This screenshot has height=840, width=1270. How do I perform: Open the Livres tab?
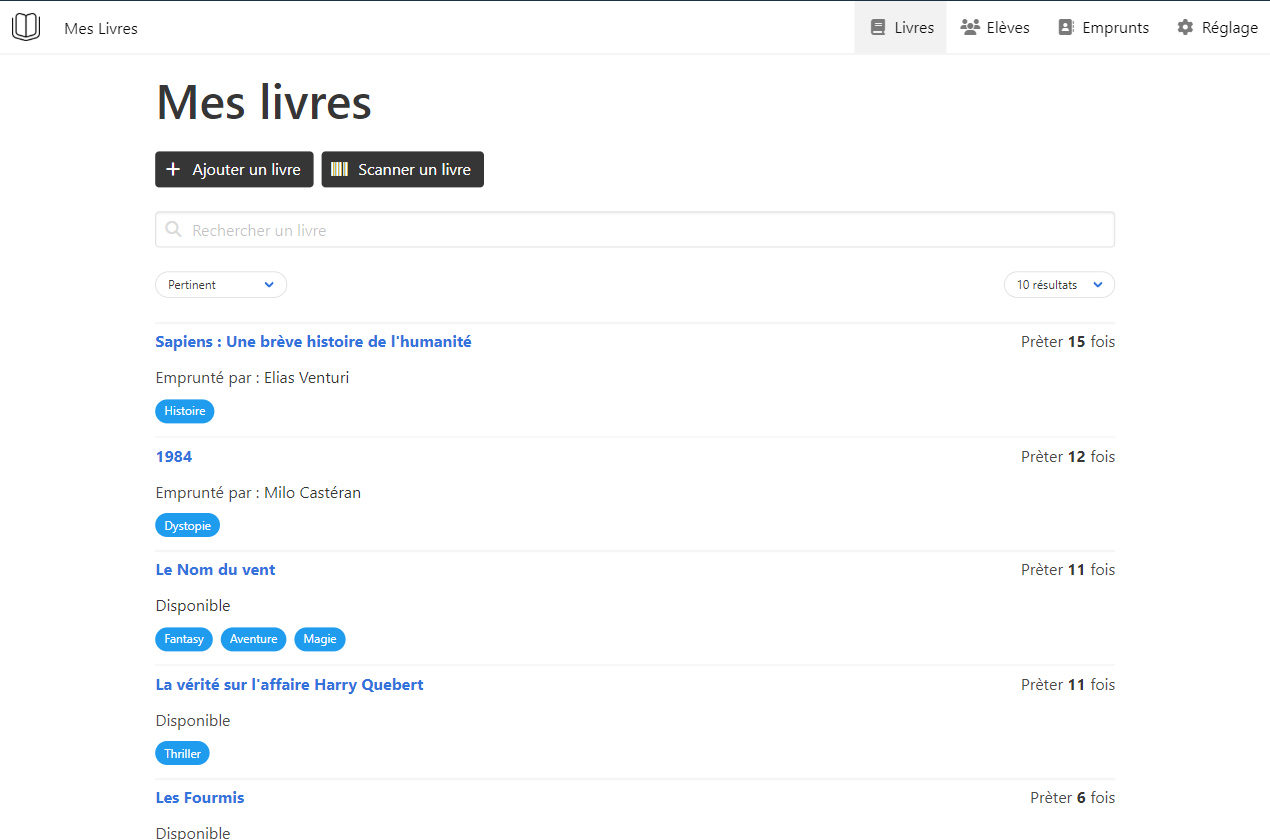tap(901, 28)
